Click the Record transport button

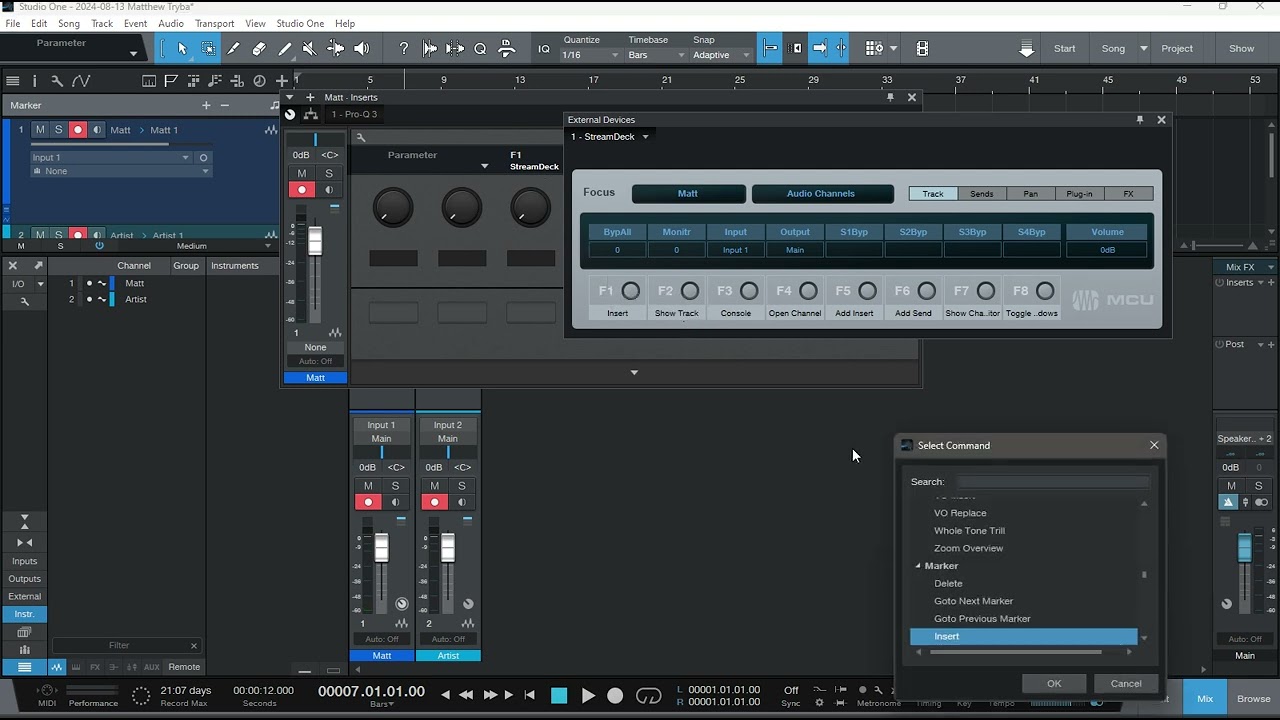point(615,695)
